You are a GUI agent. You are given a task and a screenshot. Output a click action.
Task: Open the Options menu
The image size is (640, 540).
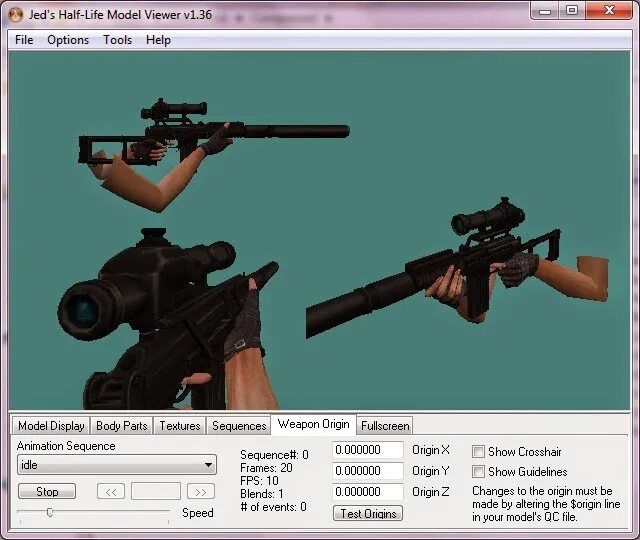click(x=68, y=40)
